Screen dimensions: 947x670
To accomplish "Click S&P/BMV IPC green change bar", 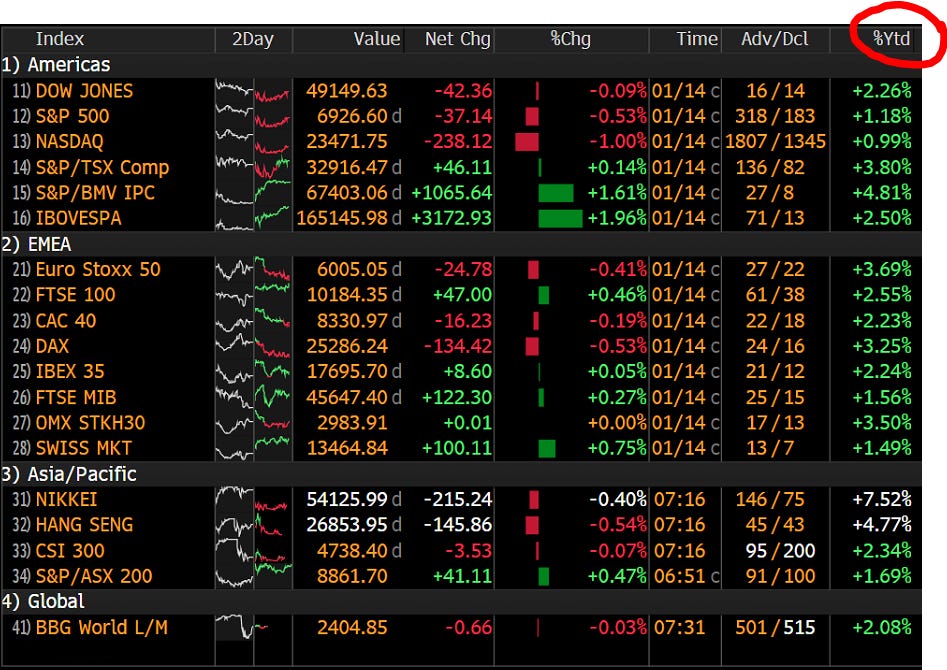I will (556, 193).
